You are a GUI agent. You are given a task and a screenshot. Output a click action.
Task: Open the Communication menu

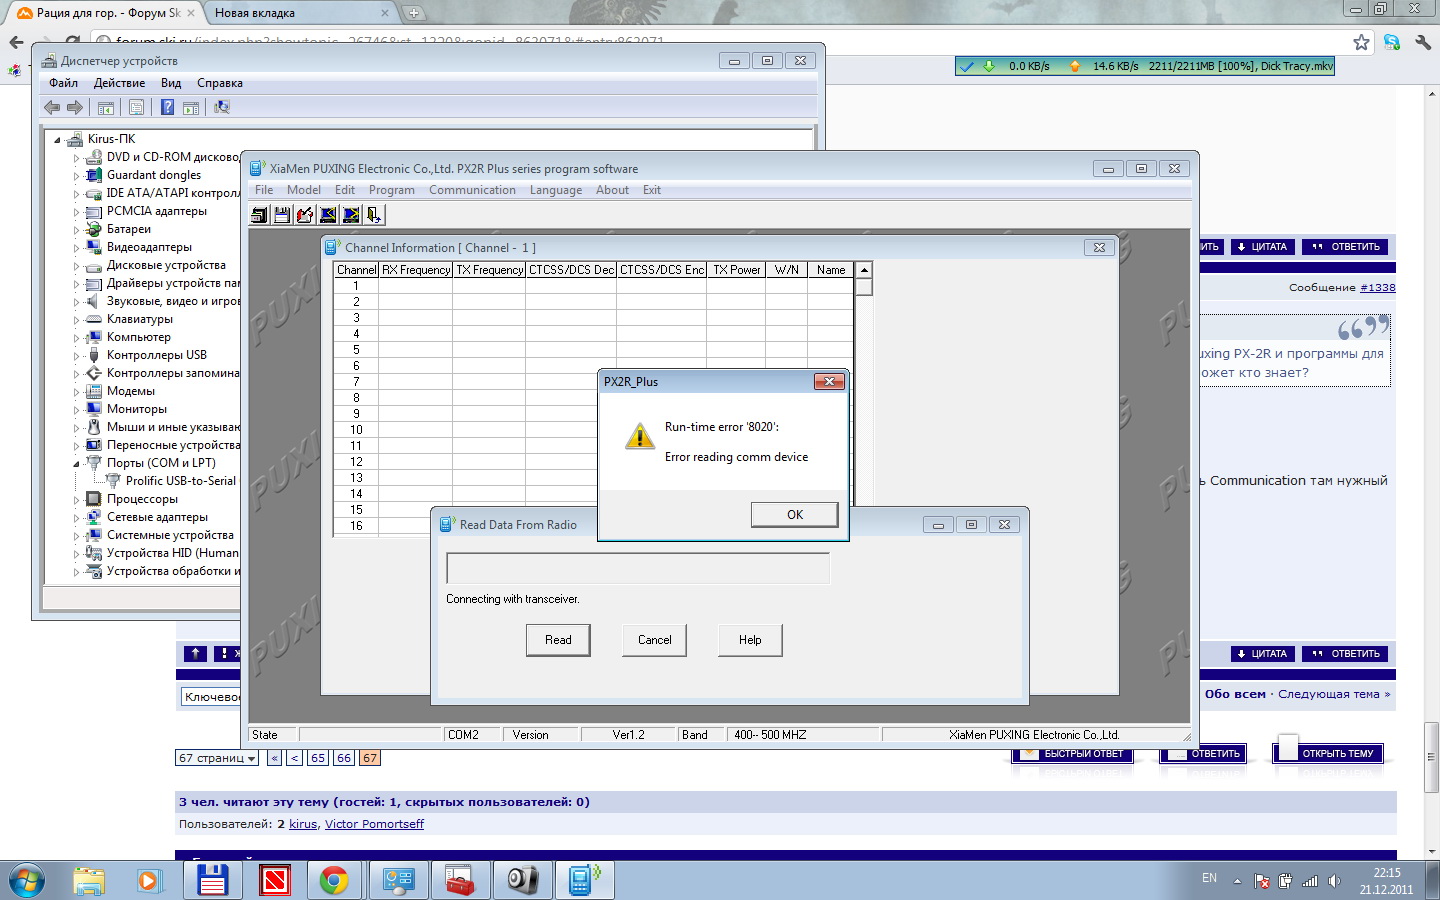tap(472, 190)
